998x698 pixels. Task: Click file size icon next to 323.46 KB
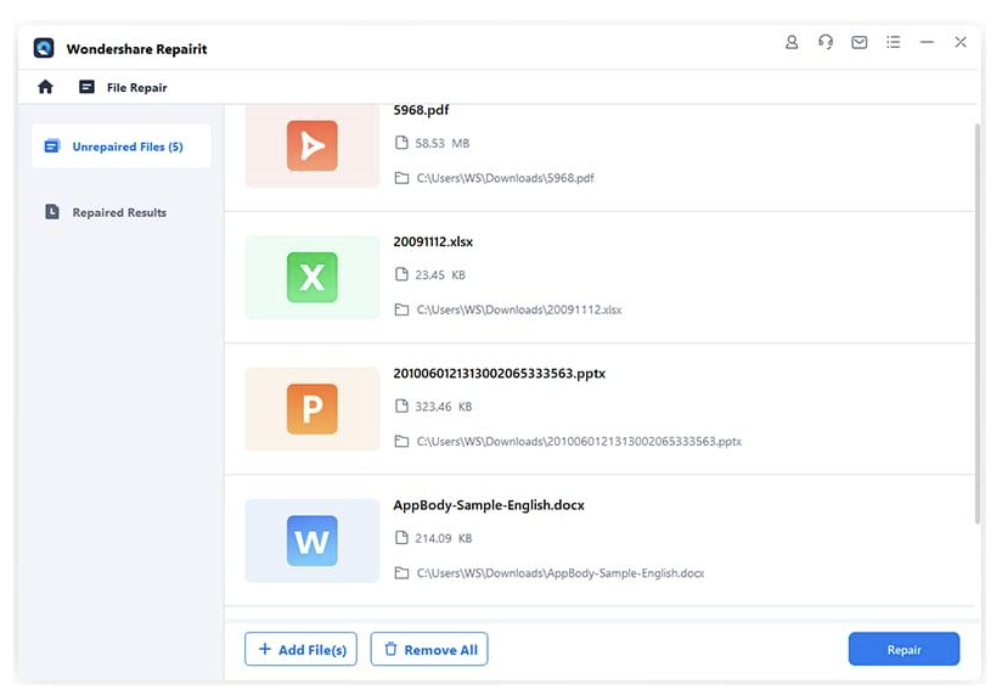[402, 406]
